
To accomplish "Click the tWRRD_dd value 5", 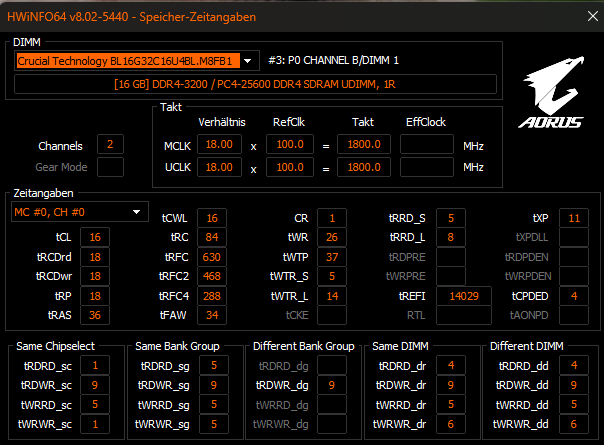I will (x=574, y=405).
